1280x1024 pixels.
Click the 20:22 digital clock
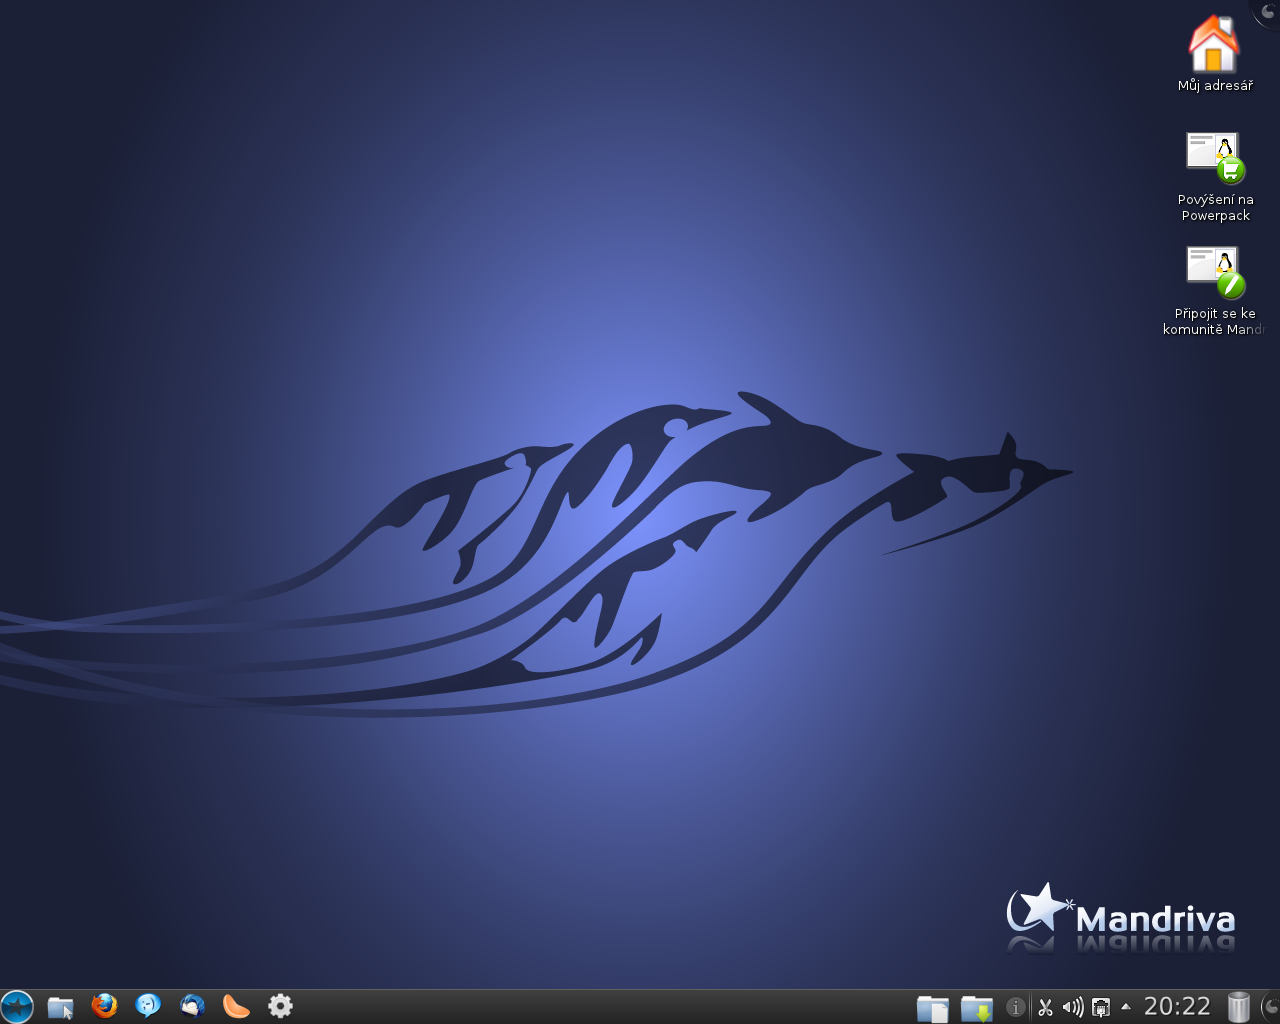(x=1177, y=1006)
